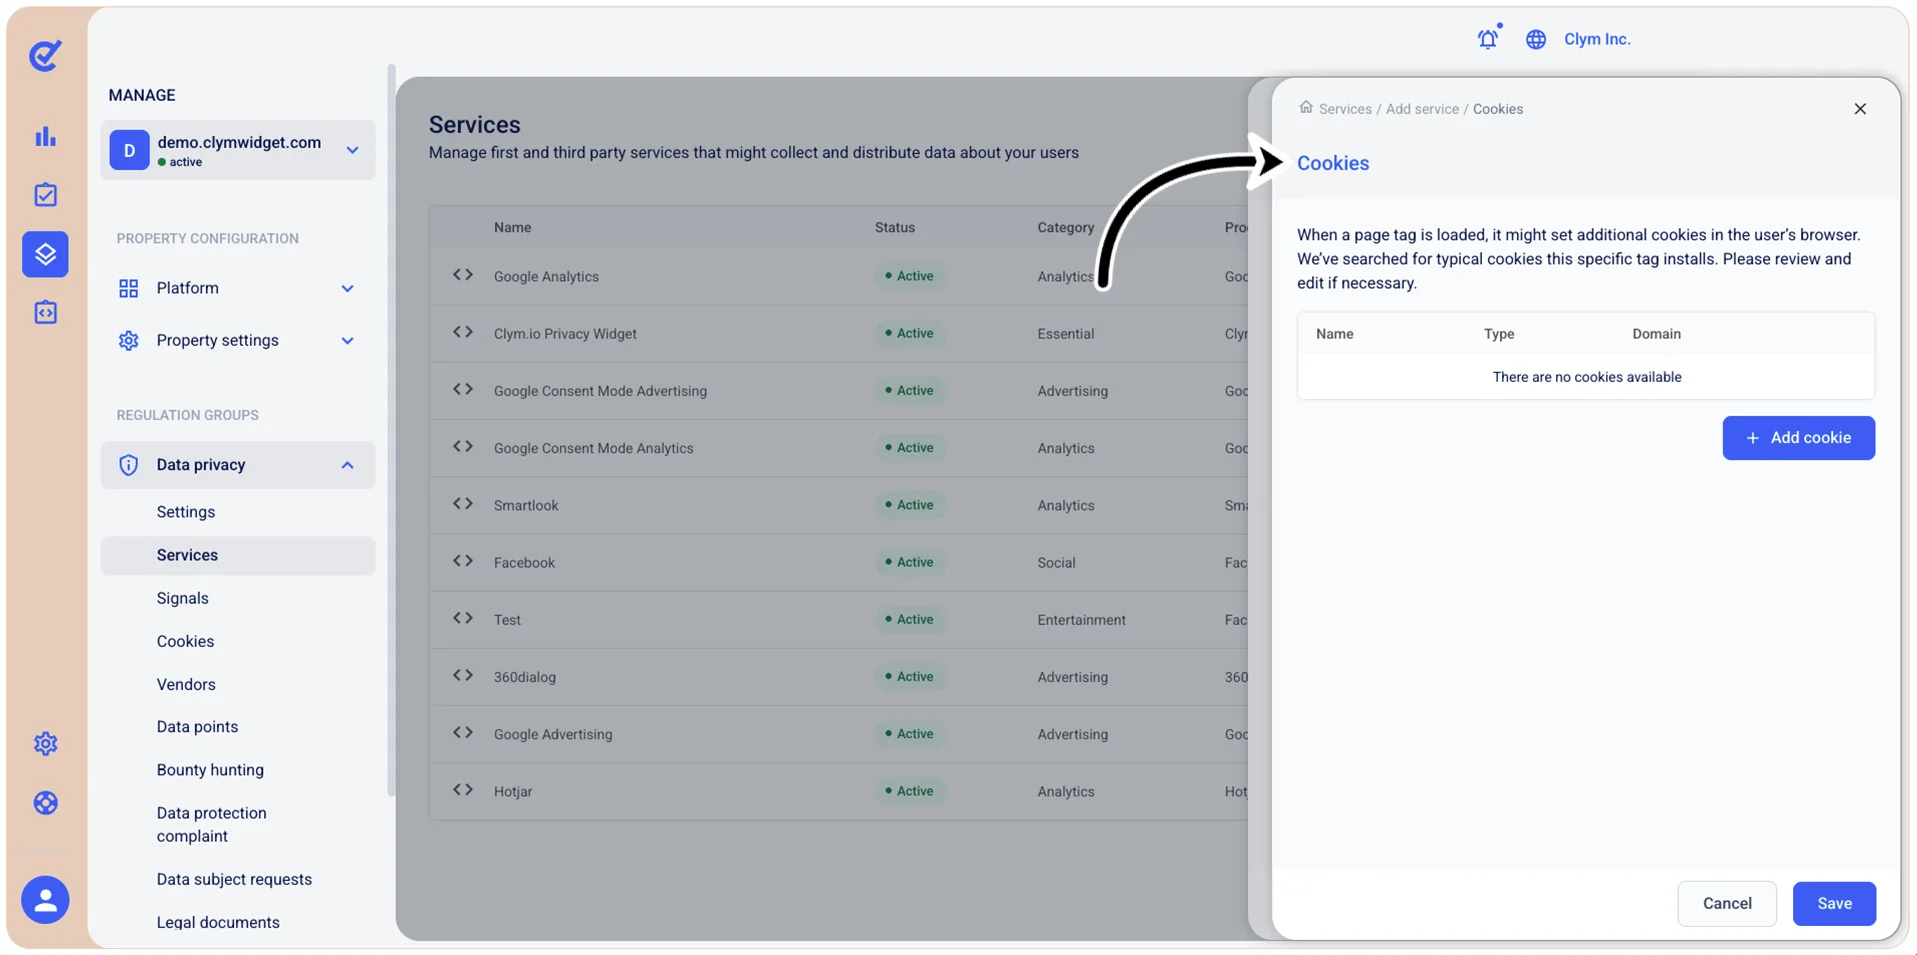Click the code icon beside Facebook

pos(462,561)
